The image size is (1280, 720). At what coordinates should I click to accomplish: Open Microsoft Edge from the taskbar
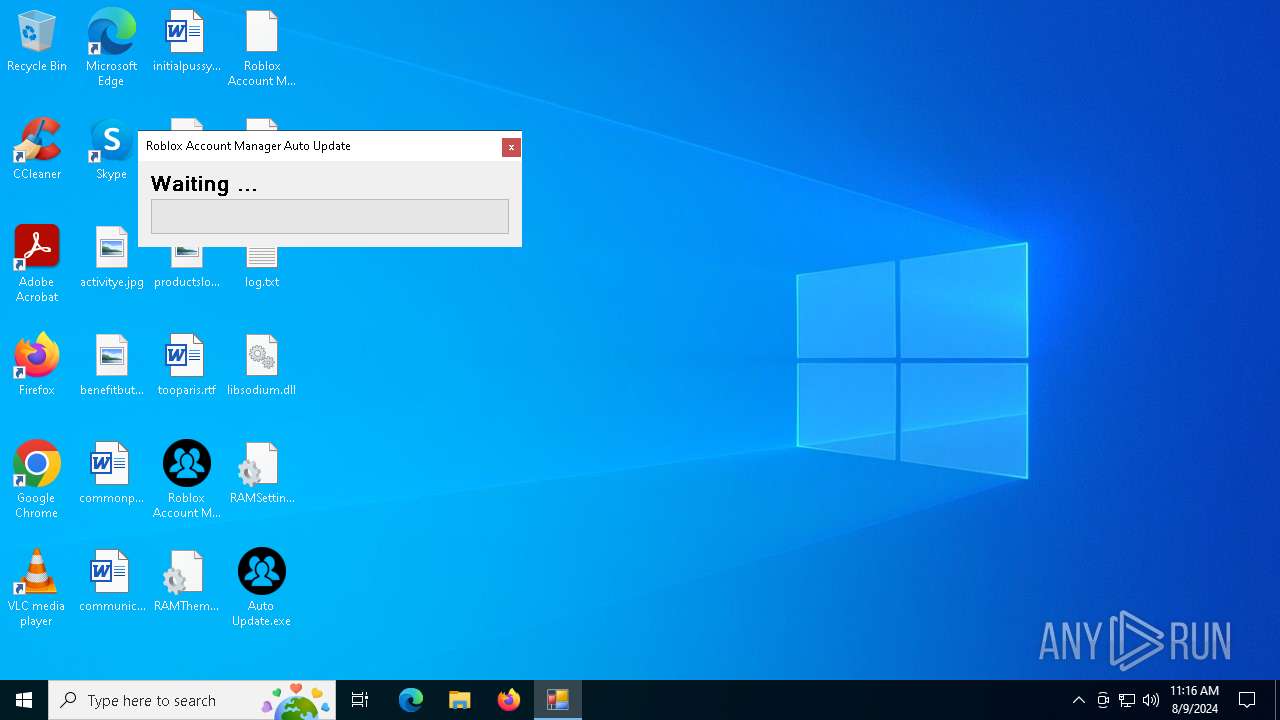click(411, 700)
